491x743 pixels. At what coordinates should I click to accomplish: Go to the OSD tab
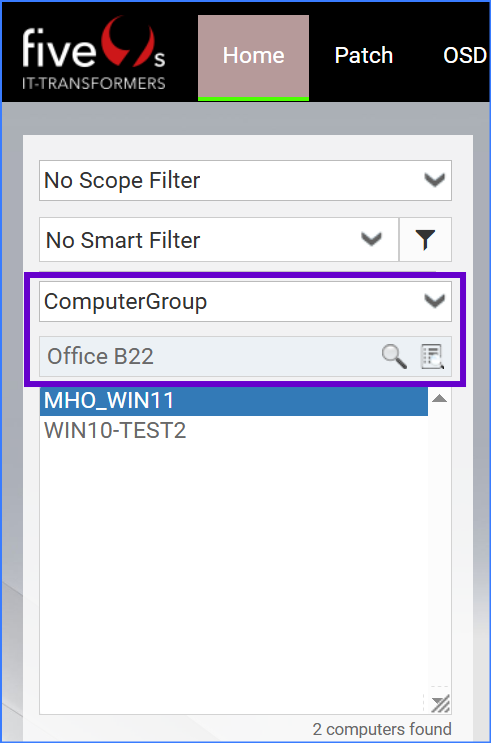click(x=464, y=55)
